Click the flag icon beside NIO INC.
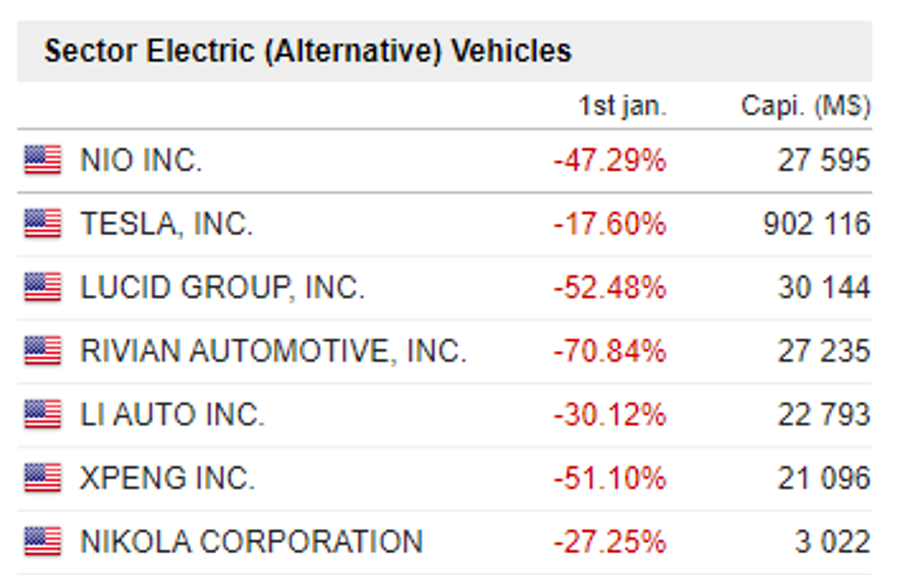Viewport: 900px width, 575px height. [x=43, y=160]
